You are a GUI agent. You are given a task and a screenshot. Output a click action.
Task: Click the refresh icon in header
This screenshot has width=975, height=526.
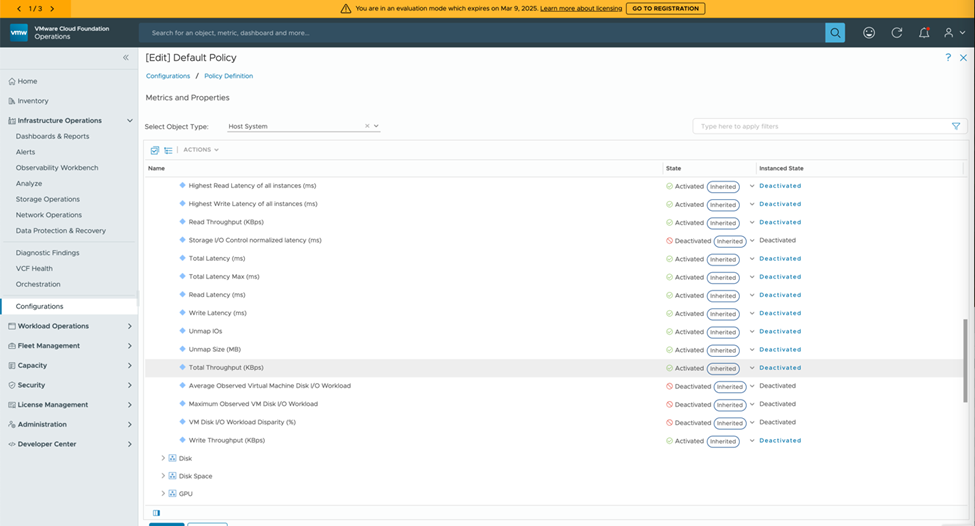point(897,33)
